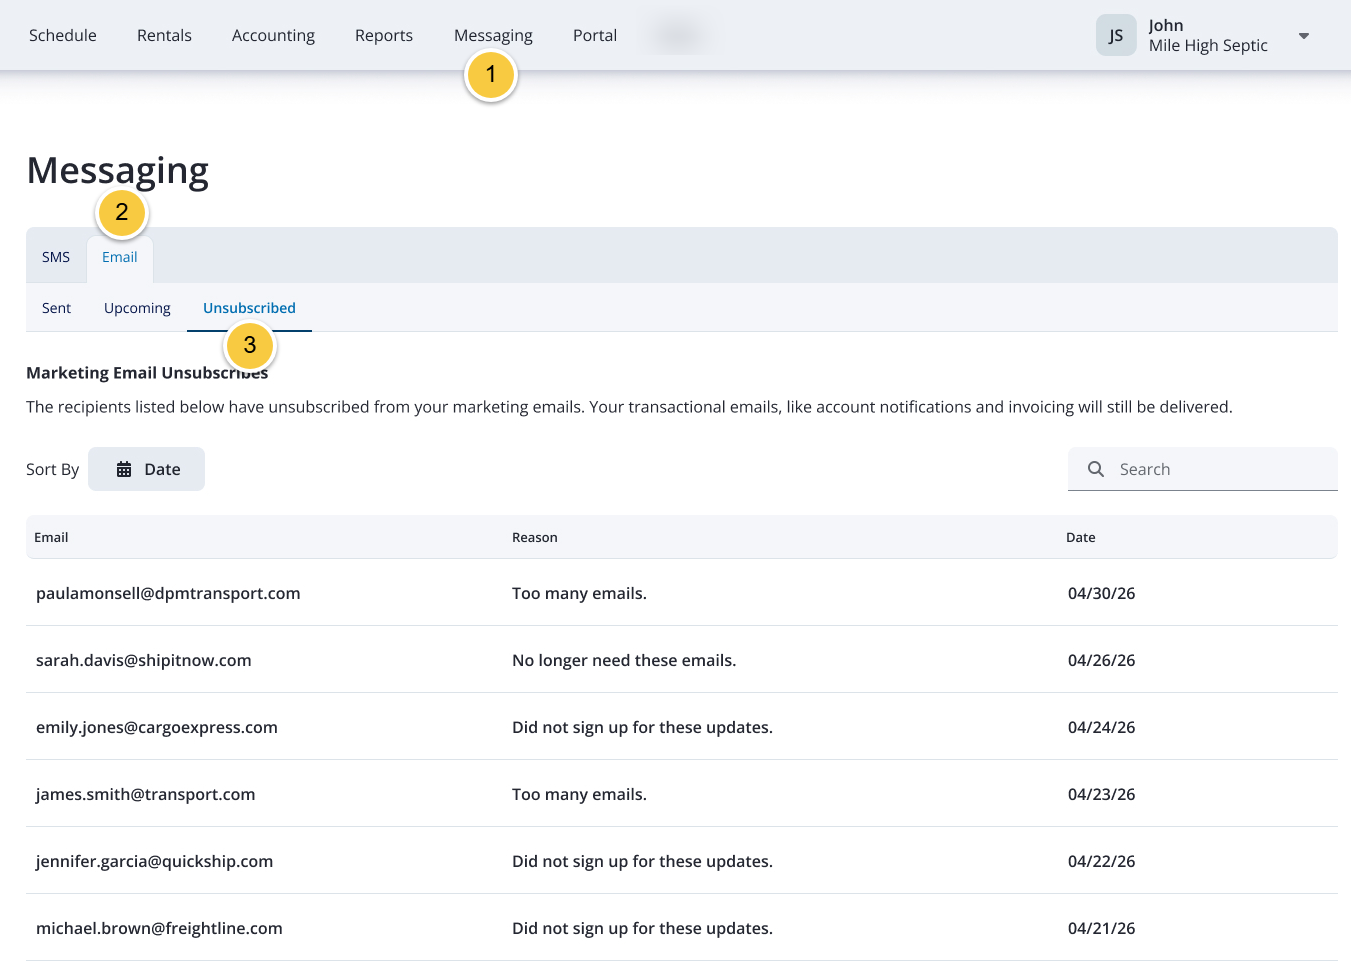Focus the Search input field
This screenshot has width=1351, height=972.
[x=1203, y=469]
